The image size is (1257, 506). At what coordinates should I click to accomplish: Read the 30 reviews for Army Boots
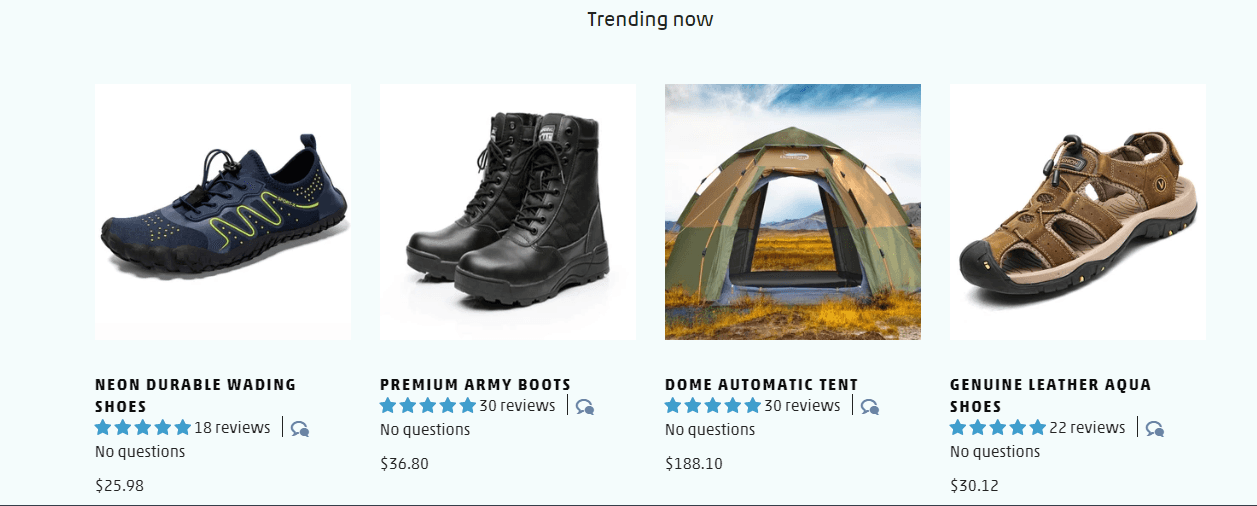tap(517, 406)
